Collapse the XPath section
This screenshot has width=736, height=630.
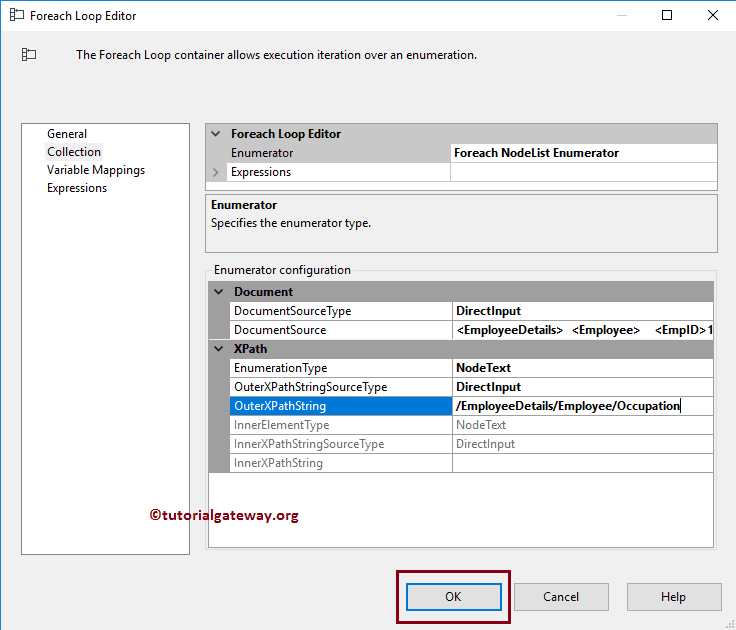point(219,349)
